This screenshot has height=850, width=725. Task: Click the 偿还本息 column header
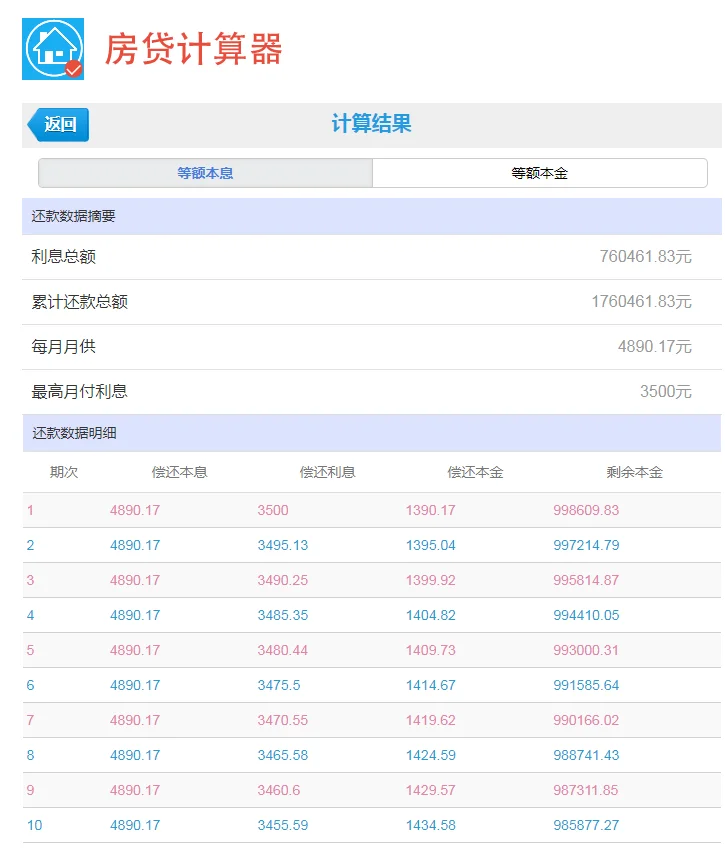coord(180,472)
